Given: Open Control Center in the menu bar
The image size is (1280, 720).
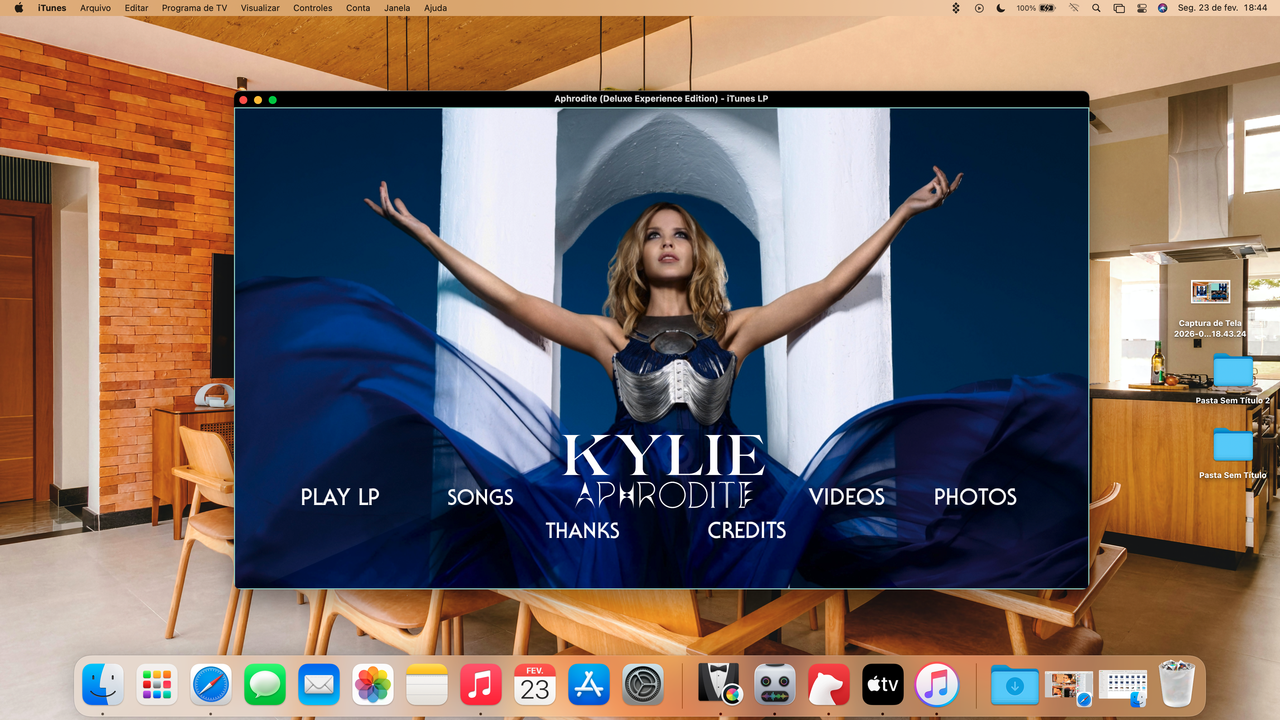Looking at the screenshot, I should (x=1141, y=8).
